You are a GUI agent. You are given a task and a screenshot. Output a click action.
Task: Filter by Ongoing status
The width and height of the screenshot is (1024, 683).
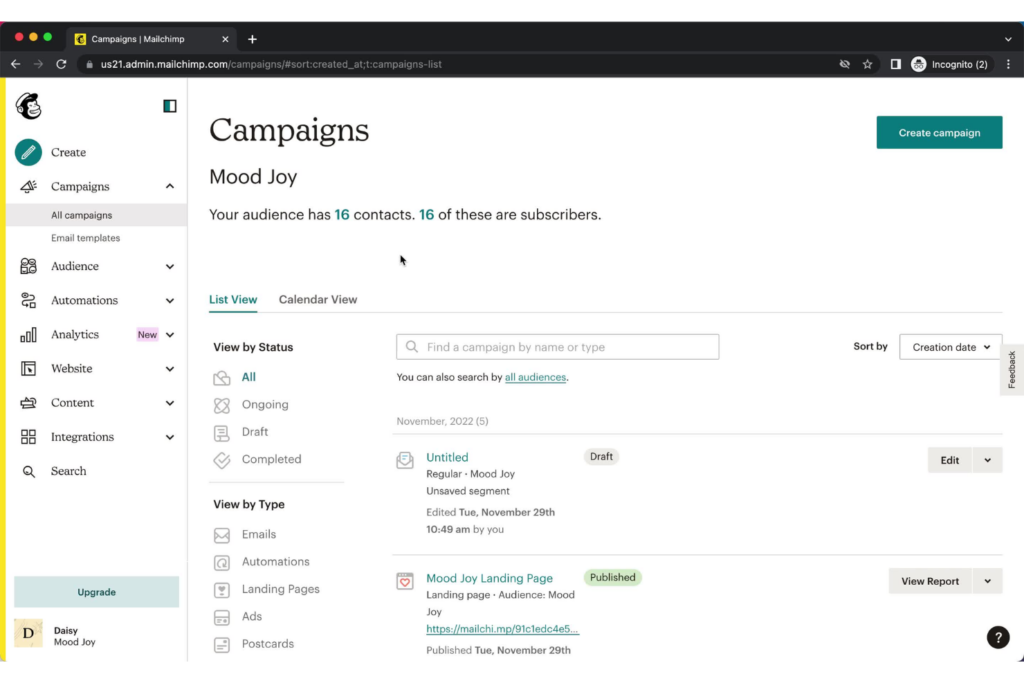tap(265, 404)
